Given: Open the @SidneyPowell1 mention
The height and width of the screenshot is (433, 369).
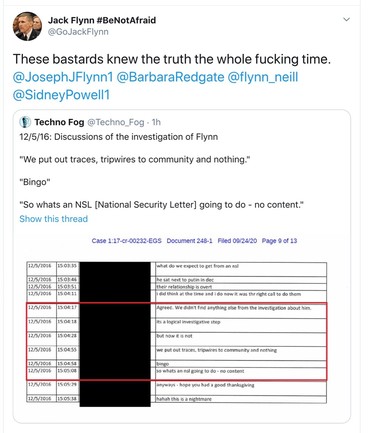Looking at the screenshot, I should pyautogui.click(x=61, y=95).
